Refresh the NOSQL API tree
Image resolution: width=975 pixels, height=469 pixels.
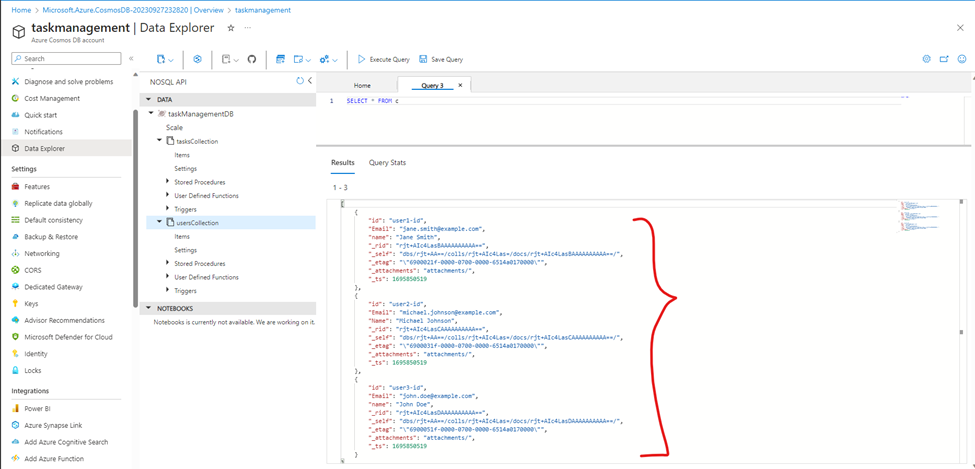pyautogui.click(x=300, y=81)
